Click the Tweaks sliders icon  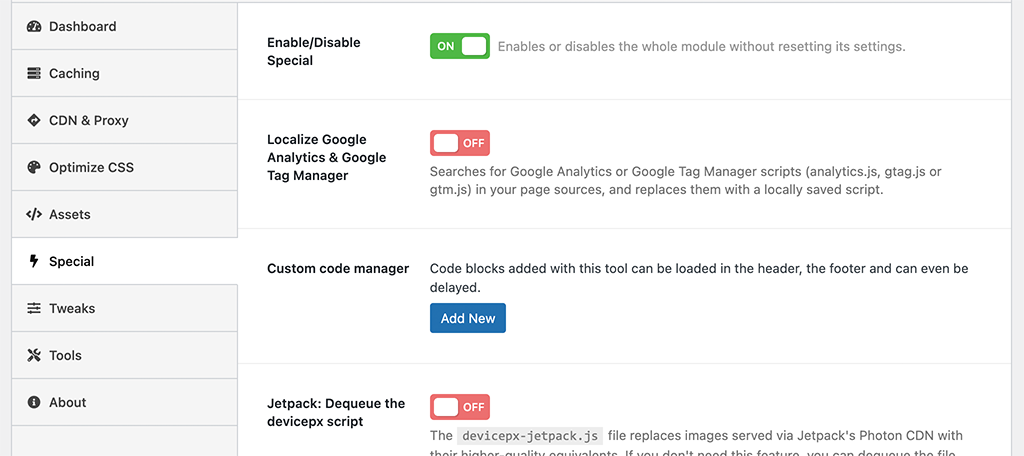click(x=34, y=309)
